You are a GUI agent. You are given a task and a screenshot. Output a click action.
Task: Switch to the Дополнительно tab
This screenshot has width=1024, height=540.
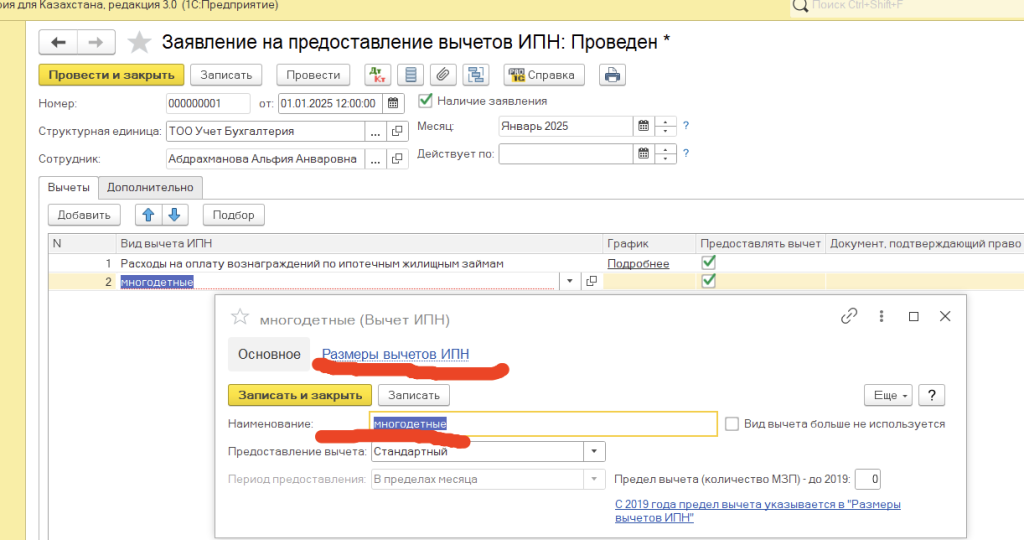(x=150, y=187)
